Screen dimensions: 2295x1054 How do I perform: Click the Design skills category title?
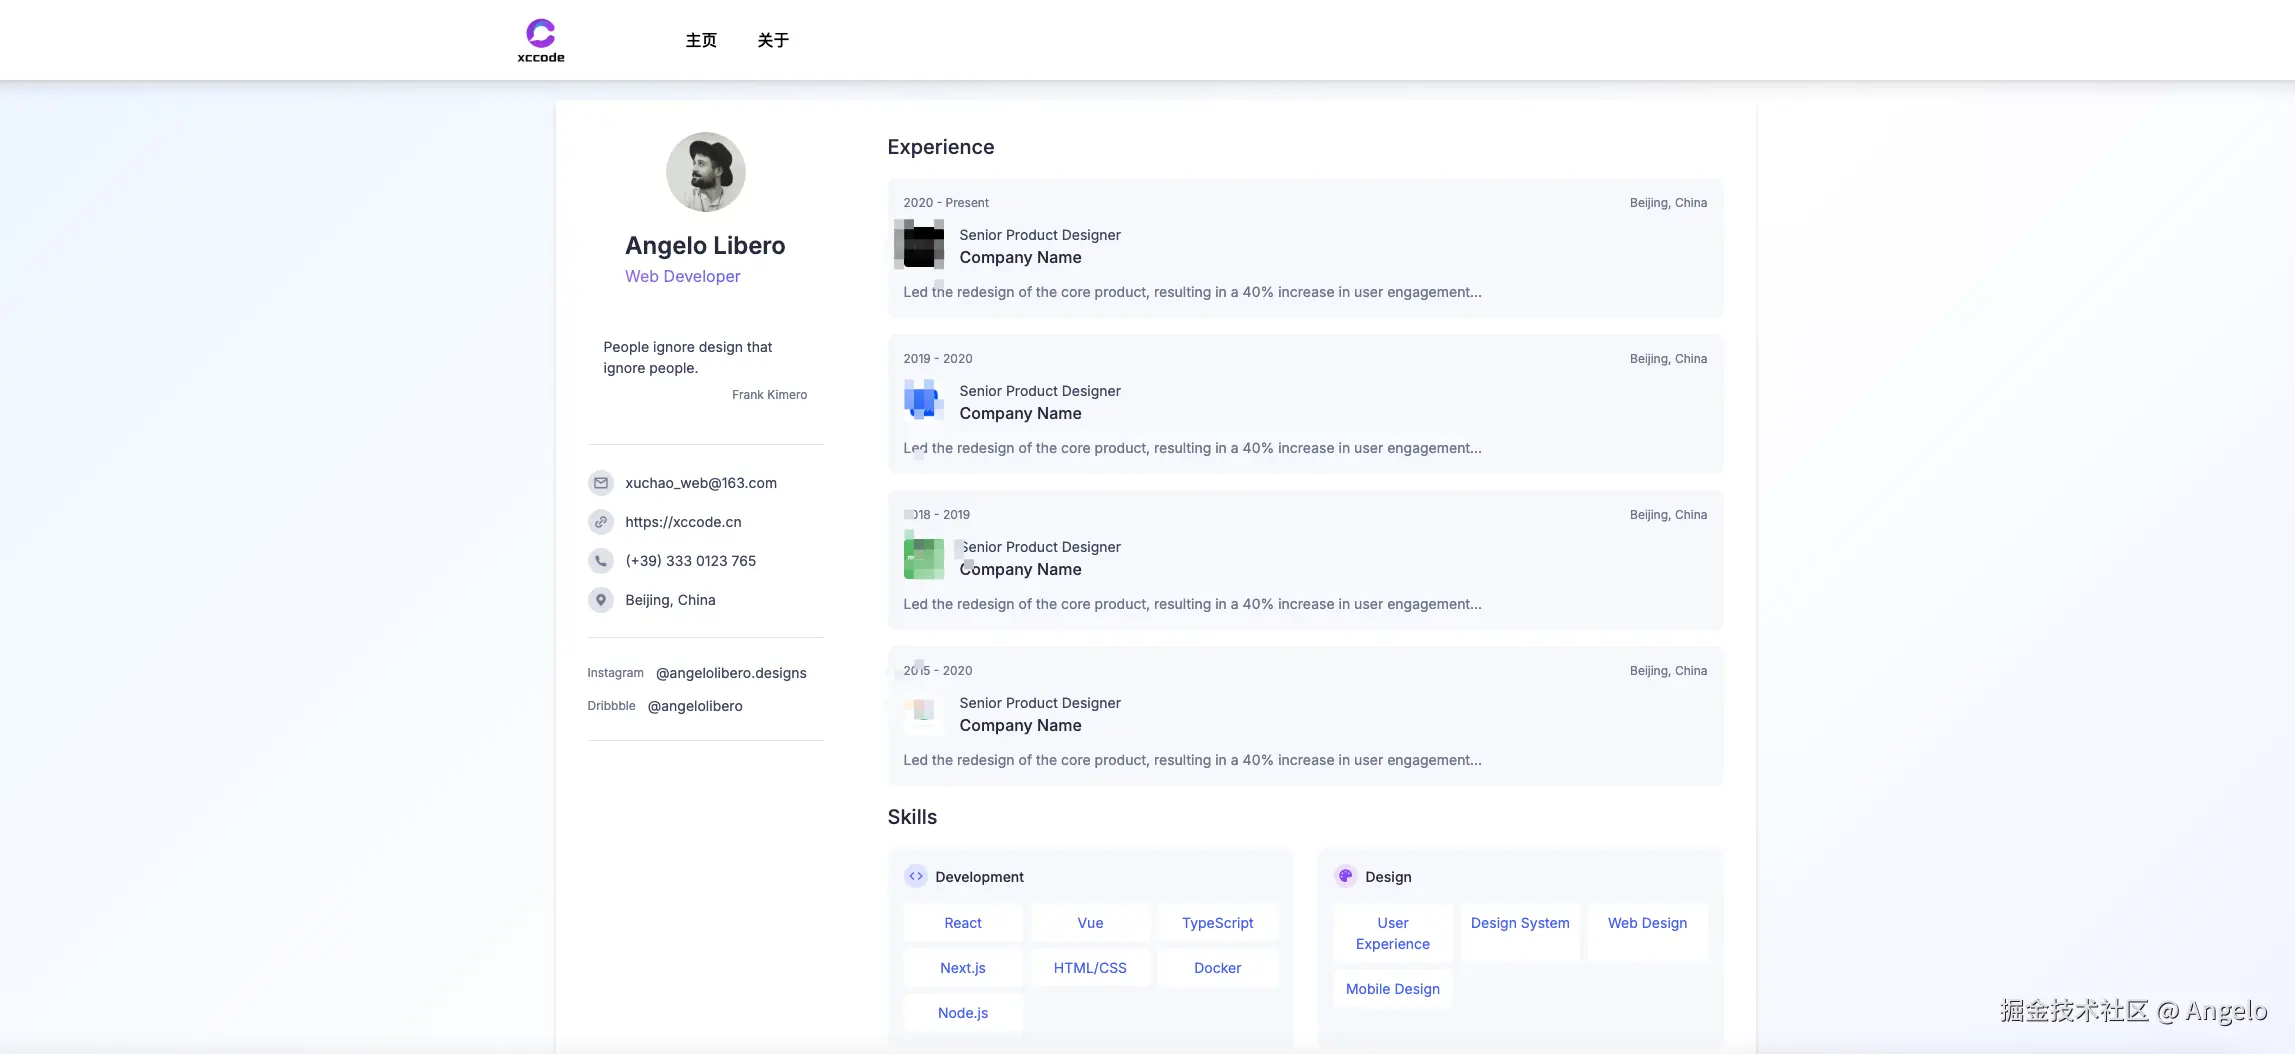(x=1389, y=877)
